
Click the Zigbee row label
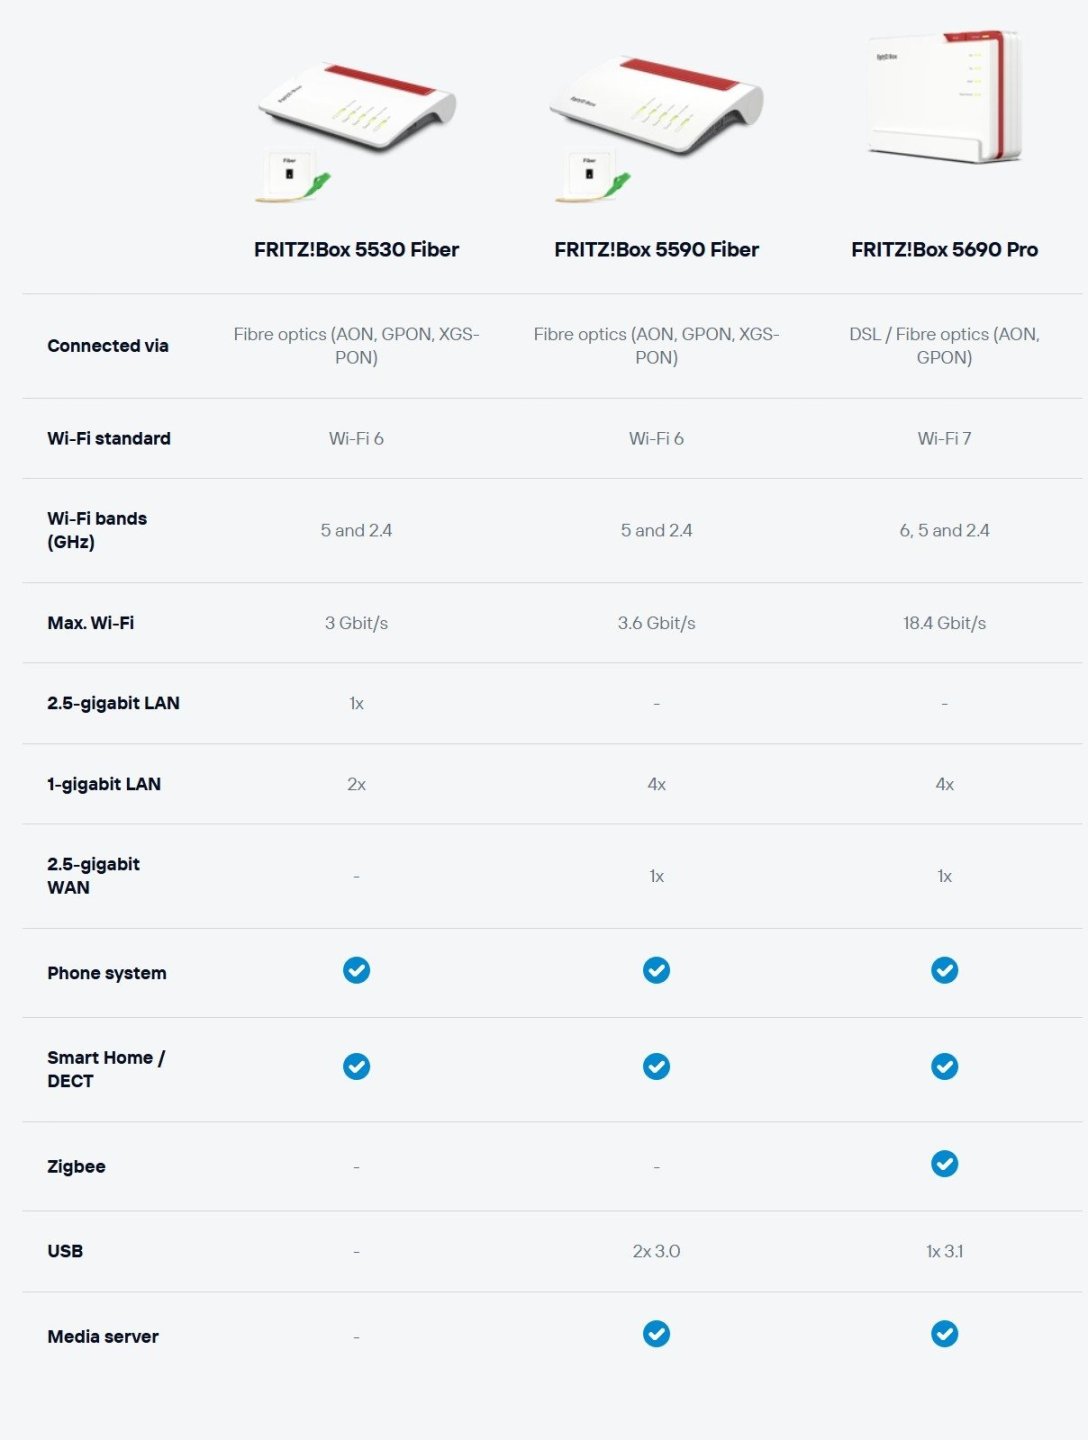tap(76, 1166)
